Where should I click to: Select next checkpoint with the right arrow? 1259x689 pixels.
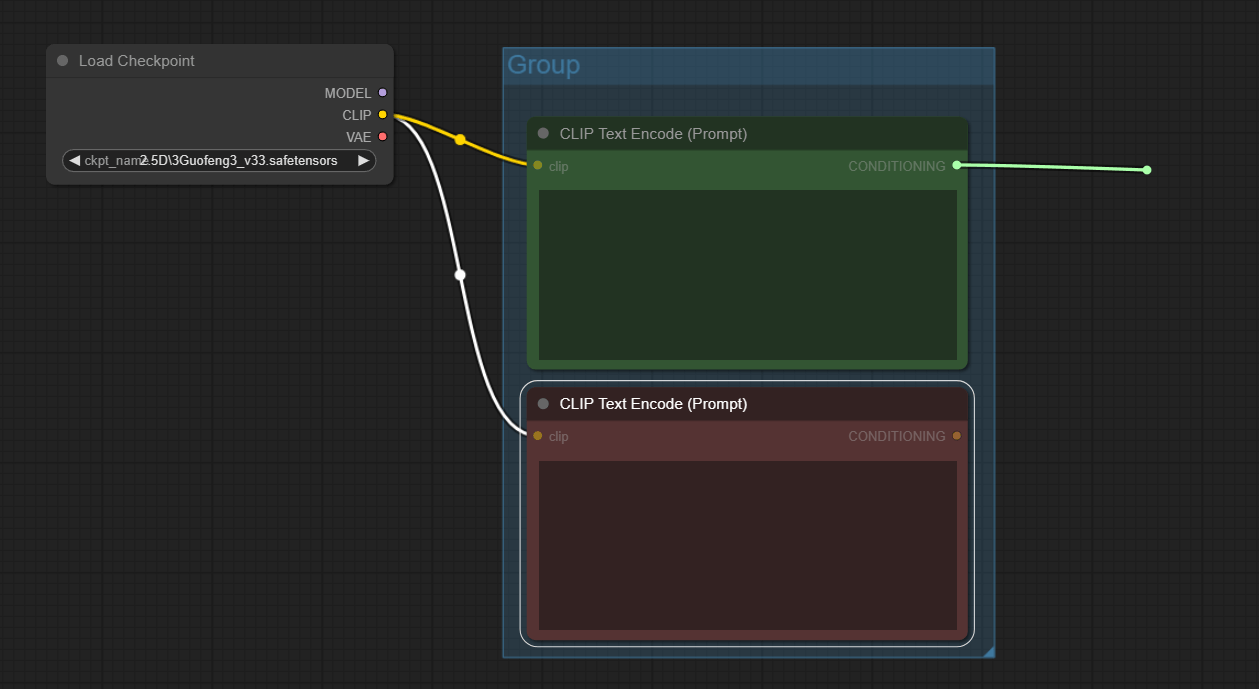364,160
